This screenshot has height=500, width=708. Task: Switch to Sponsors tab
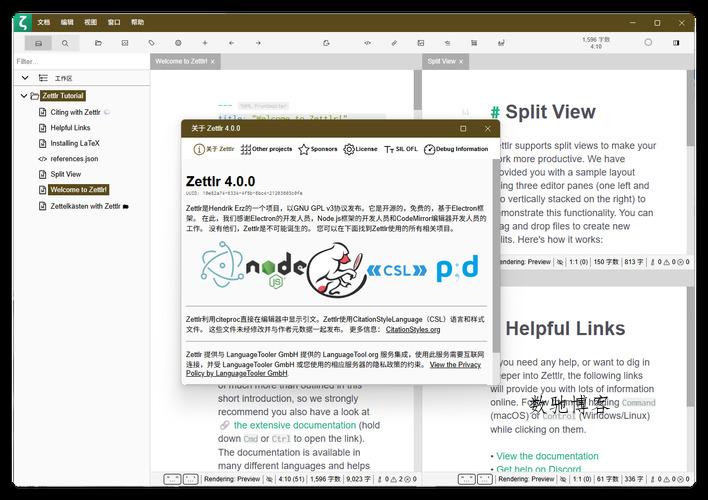[318, 149]
